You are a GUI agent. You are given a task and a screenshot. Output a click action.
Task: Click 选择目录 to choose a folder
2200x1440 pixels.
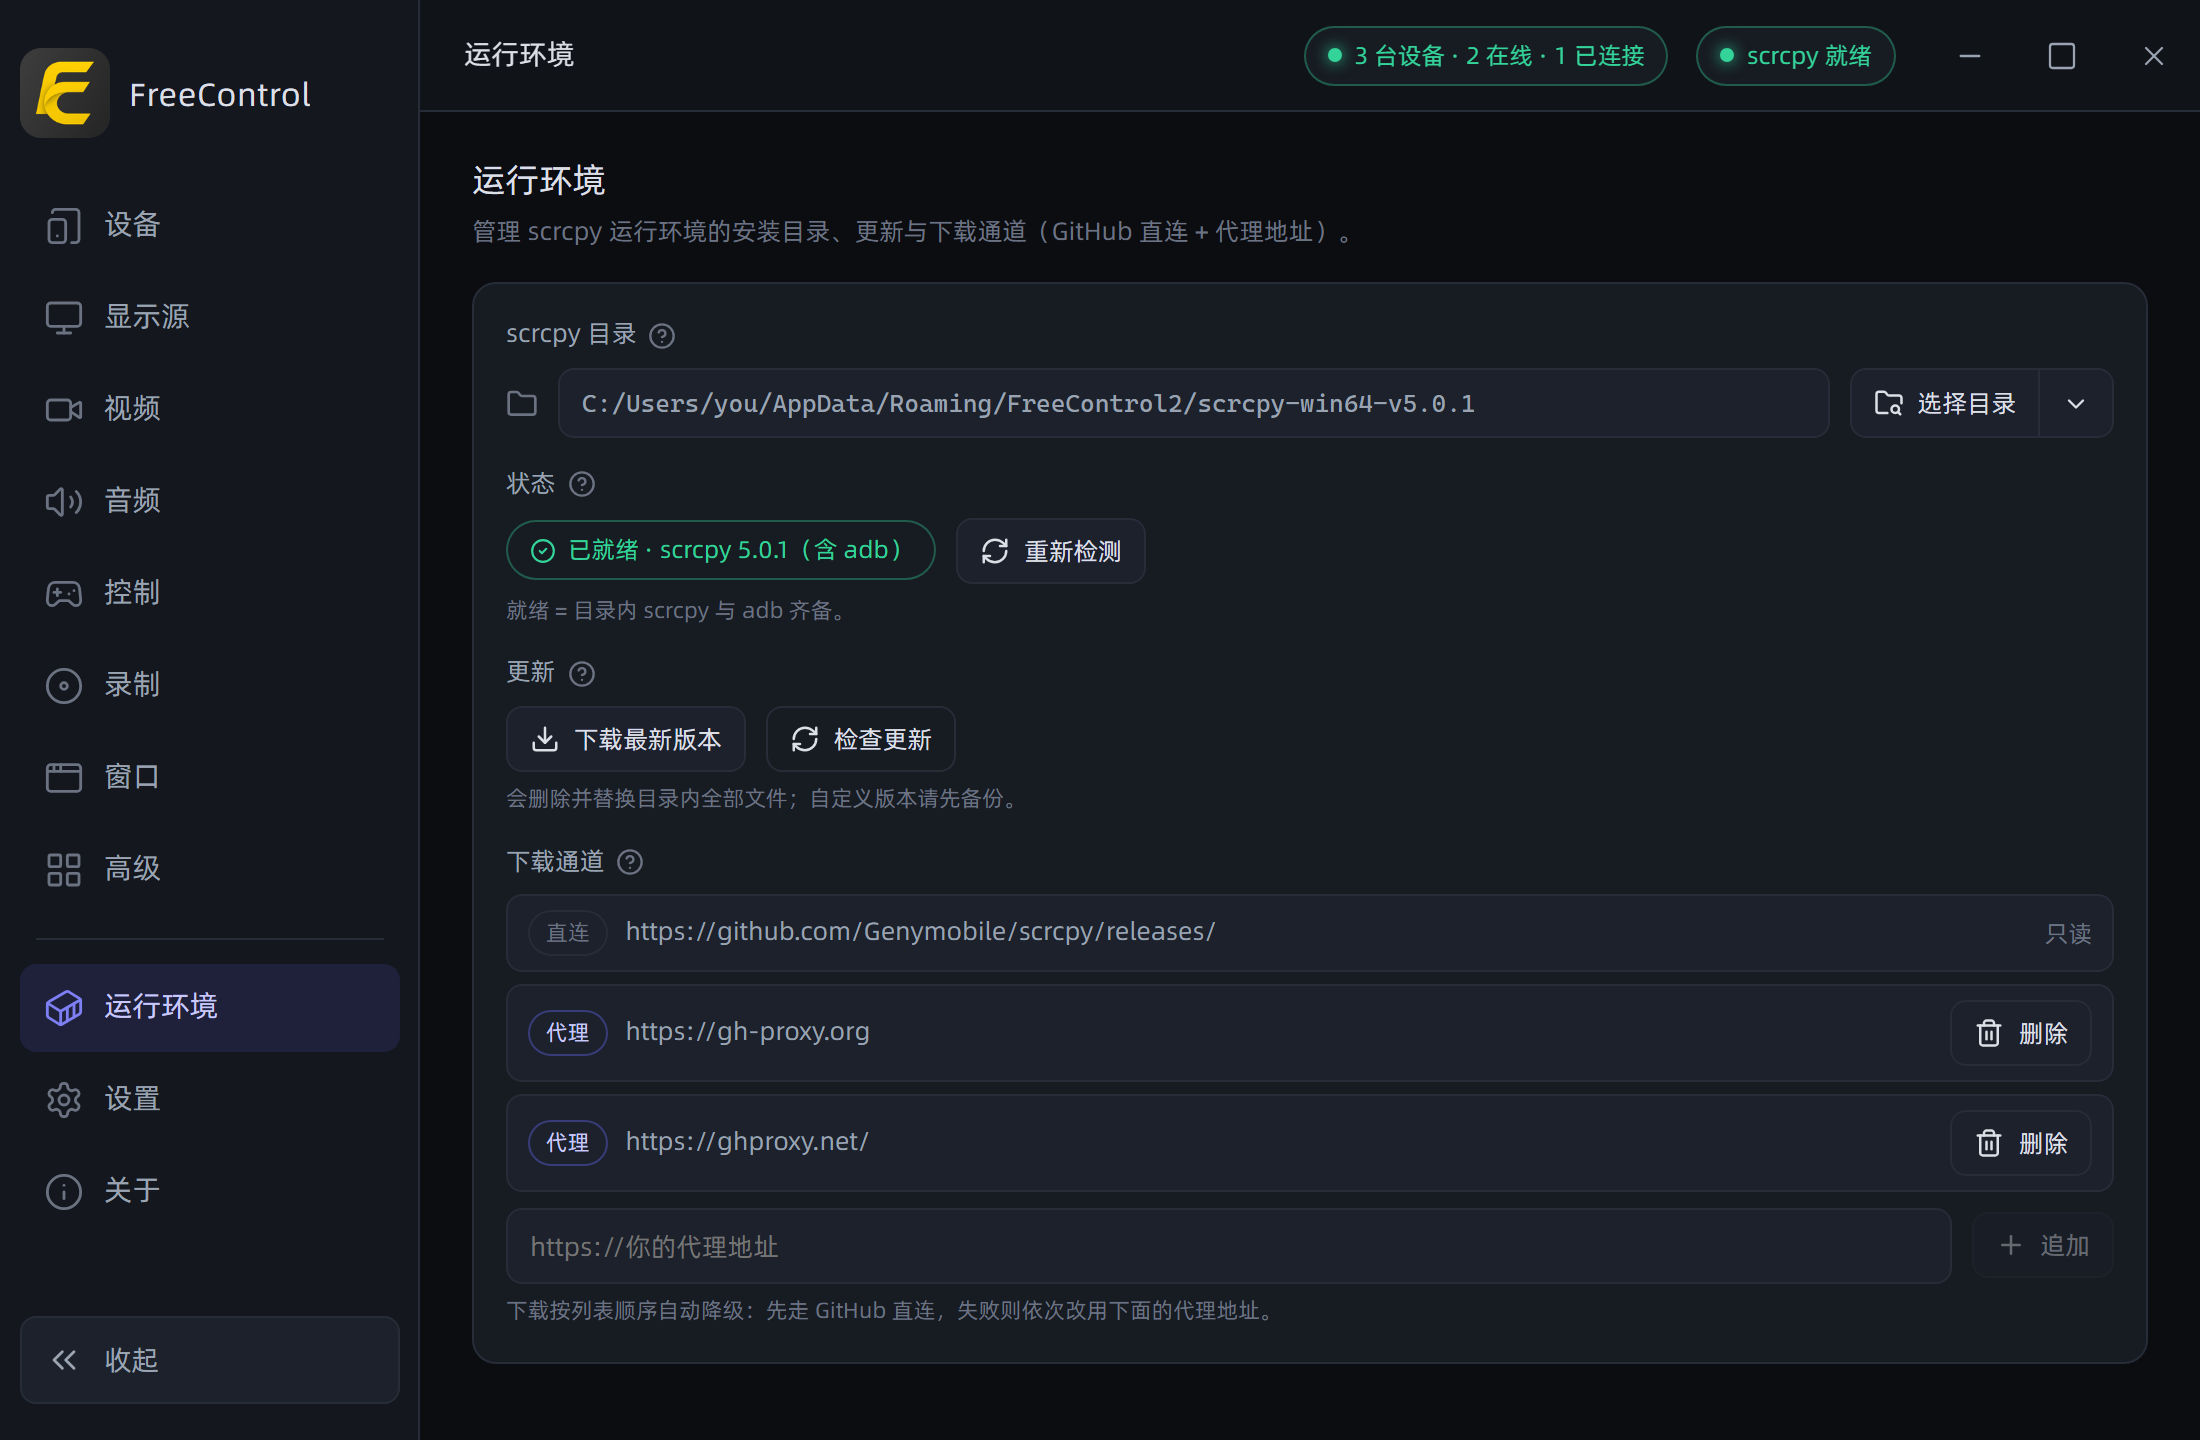pos(1944,404)
